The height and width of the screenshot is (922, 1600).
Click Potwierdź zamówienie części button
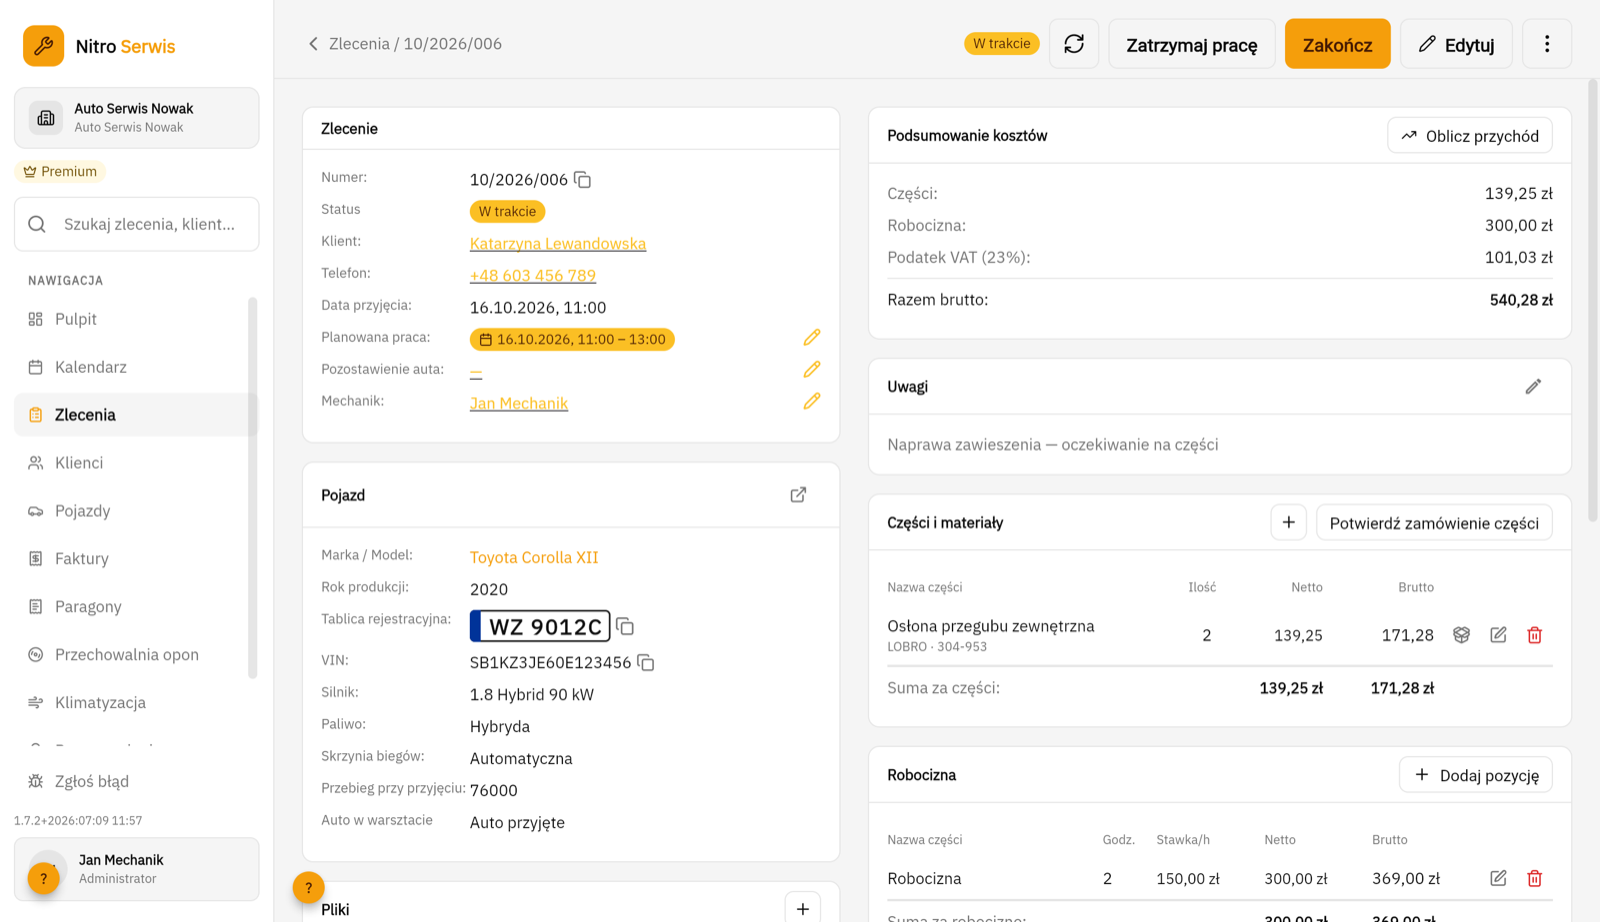(1434, 522)
